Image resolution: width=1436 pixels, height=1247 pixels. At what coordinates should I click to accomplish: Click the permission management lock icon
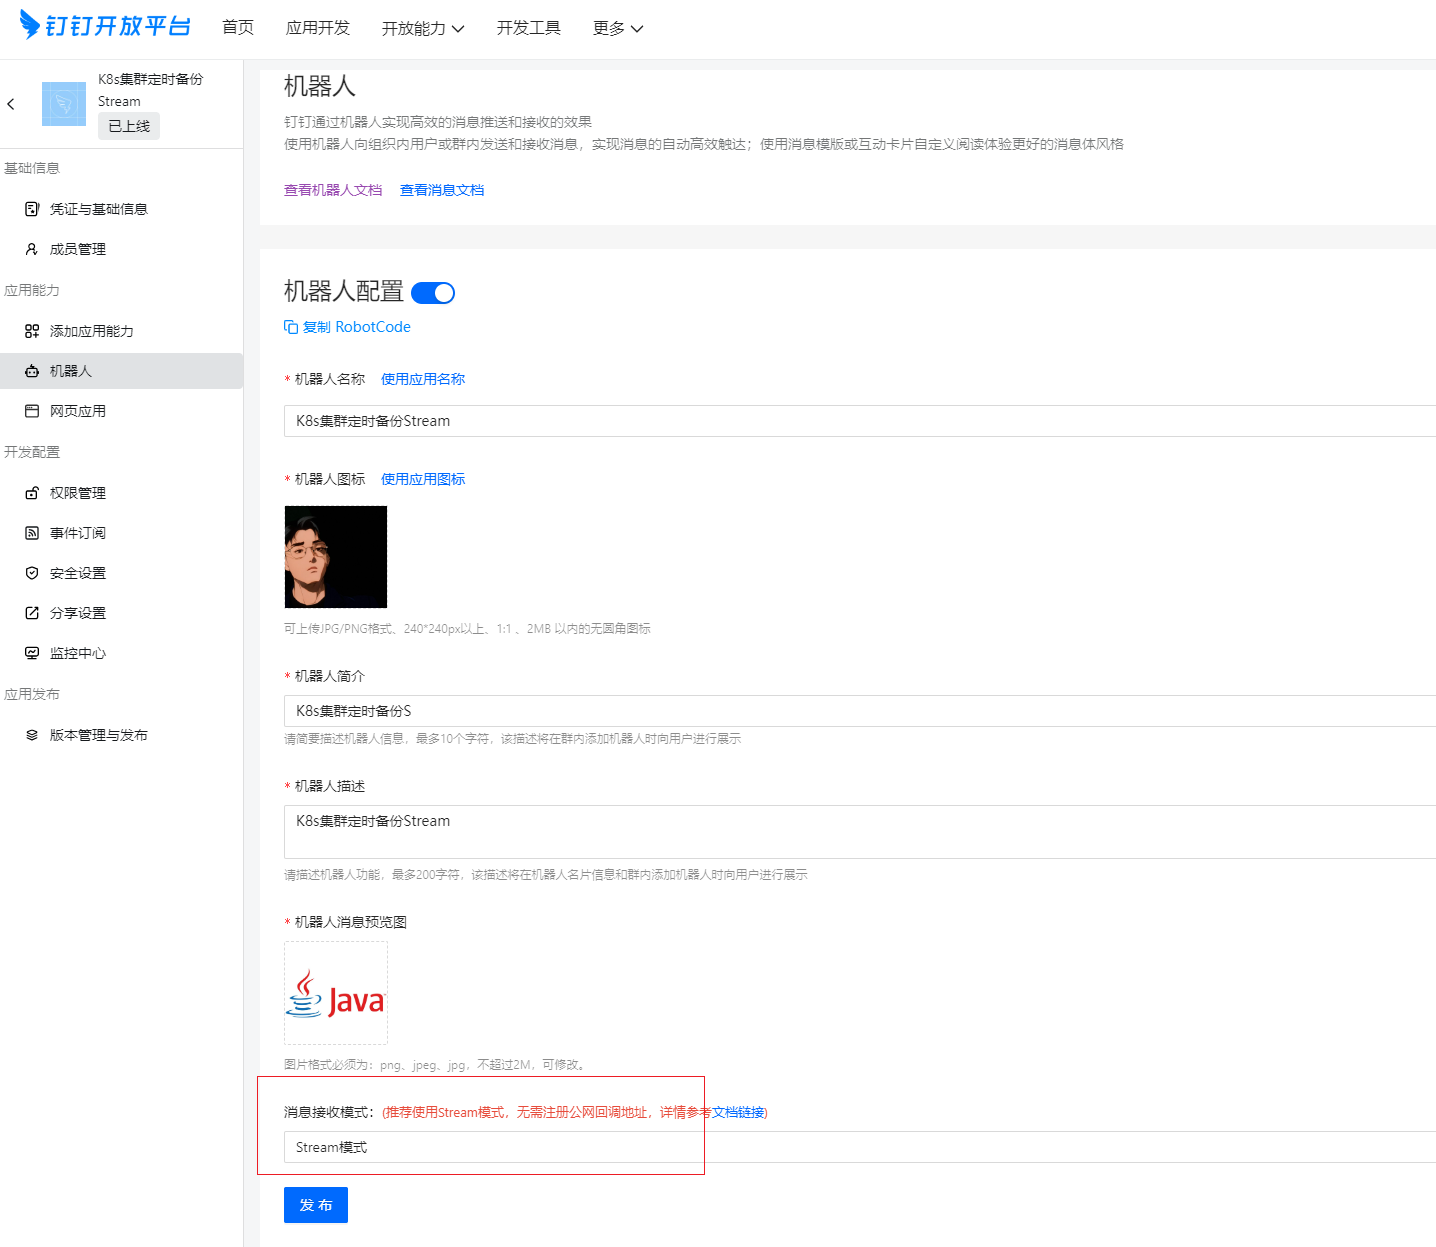32,493
